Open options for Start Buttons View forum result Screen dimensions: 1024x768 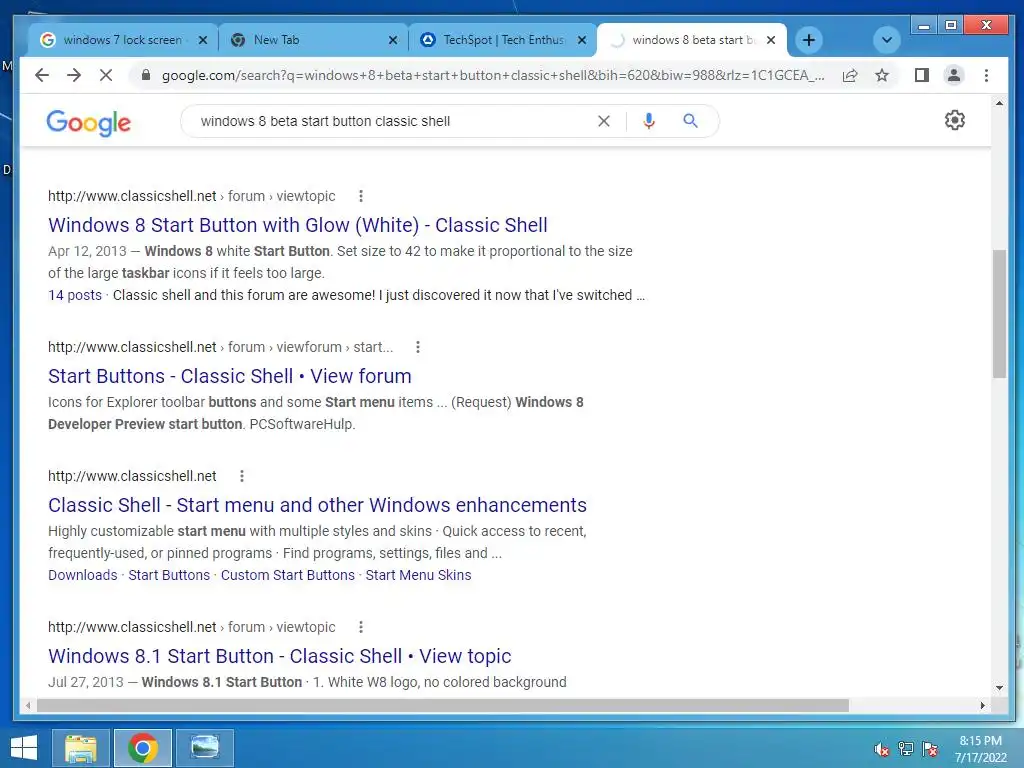(x=418, y=347)
